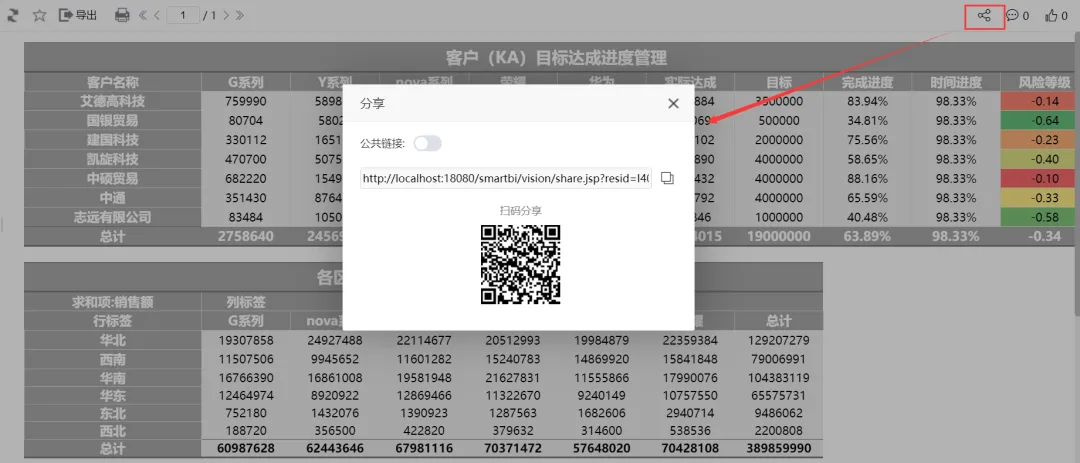Click the 华东 row label
Screen dimensions: 1080x463
click(x=112, y=396)
